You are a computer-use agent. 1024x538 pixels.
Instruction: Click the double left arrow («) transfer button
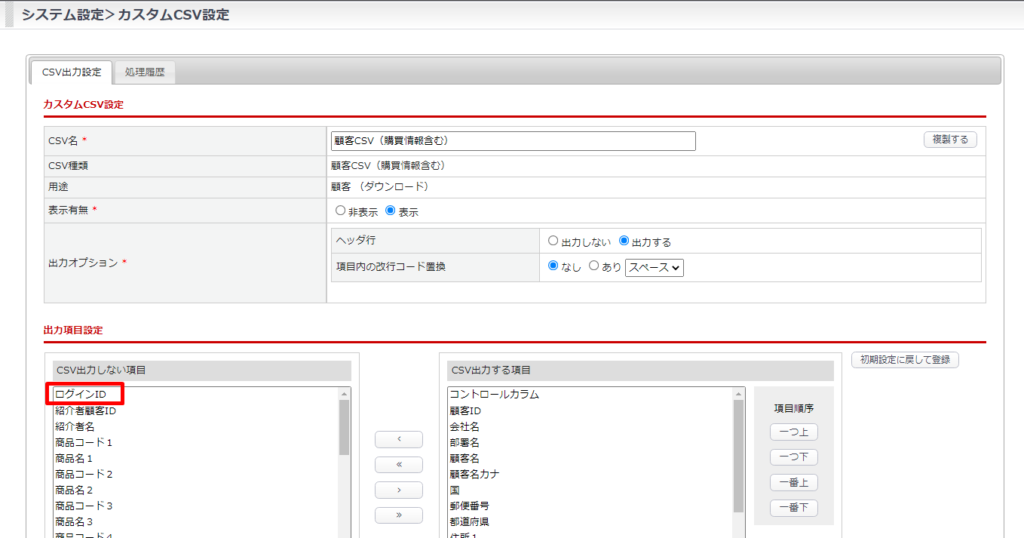pyautogui.click(x=398, y=464)
